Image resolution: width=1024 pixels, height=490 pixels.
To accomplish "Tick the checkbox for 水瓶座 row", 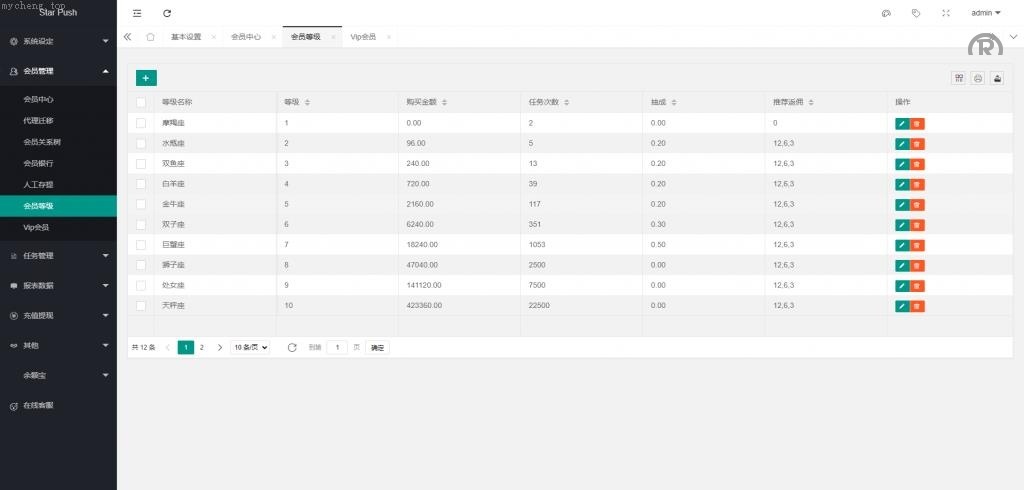I will coord(141,143).
